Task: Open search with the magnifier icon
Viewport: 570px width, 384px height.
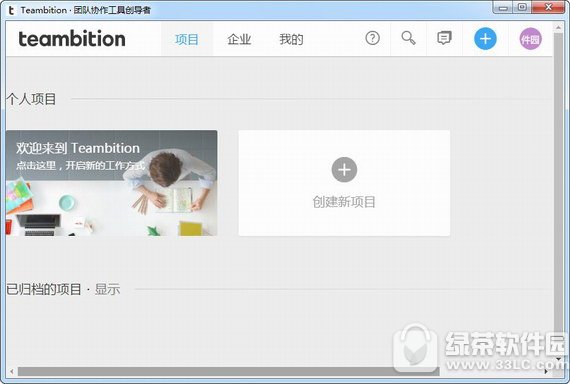Action: click(408, 38)
